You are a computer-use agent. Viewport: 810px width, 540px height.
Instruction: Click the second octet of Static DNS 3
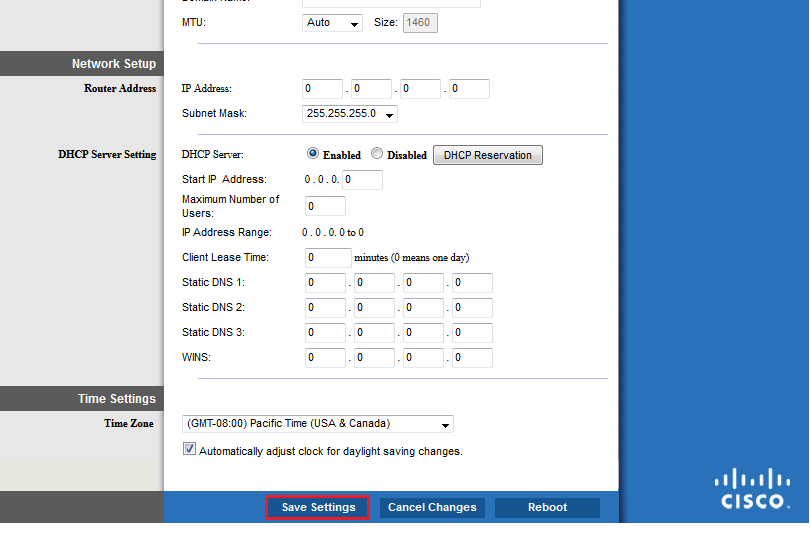point(375,333)
